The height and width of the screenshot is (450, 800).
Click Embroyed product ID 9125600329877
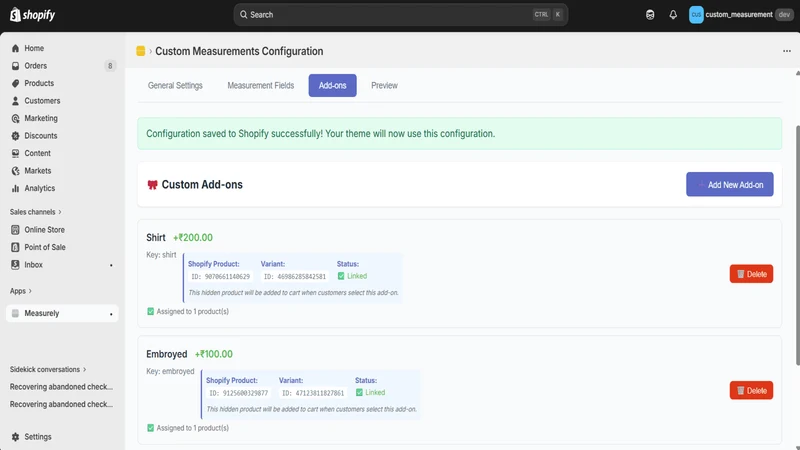point(238,393)
